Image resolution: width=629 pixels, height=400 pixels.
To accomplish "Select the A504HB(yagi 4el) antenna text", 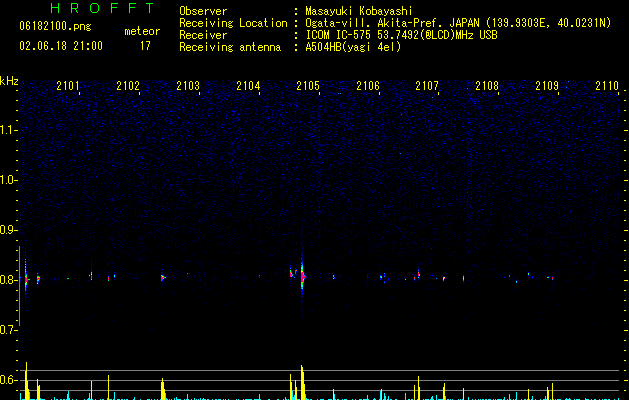I will pyautogui.click(x=353, y=47).
